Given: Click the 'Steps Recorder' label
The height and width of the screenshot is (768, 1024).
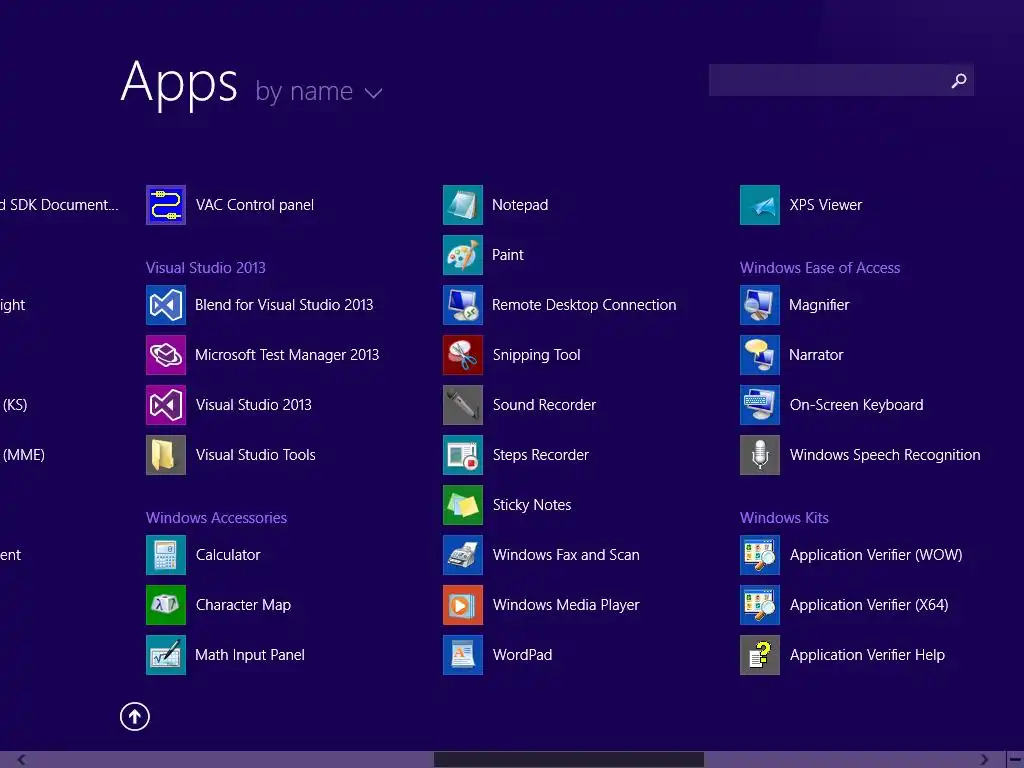Looking at the screenshot, I should (x=541, y=455).
